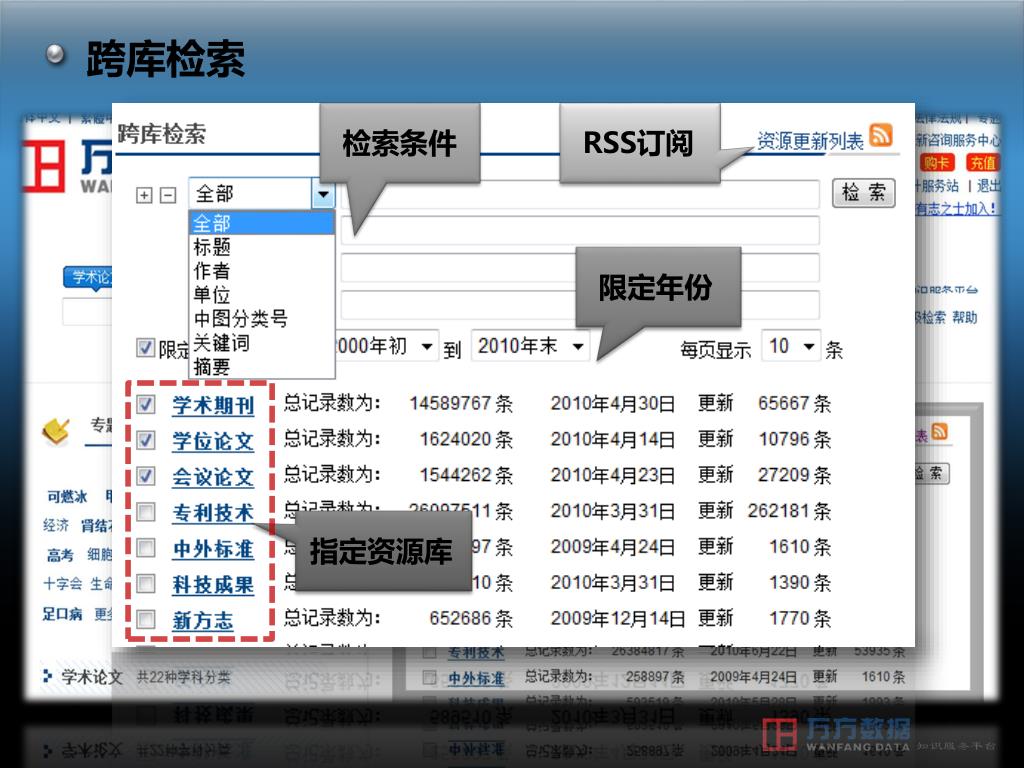This screenshot has width=1024, height=768.
Task: Open the 科技成果 database link
Action: (x=213, y=585)
